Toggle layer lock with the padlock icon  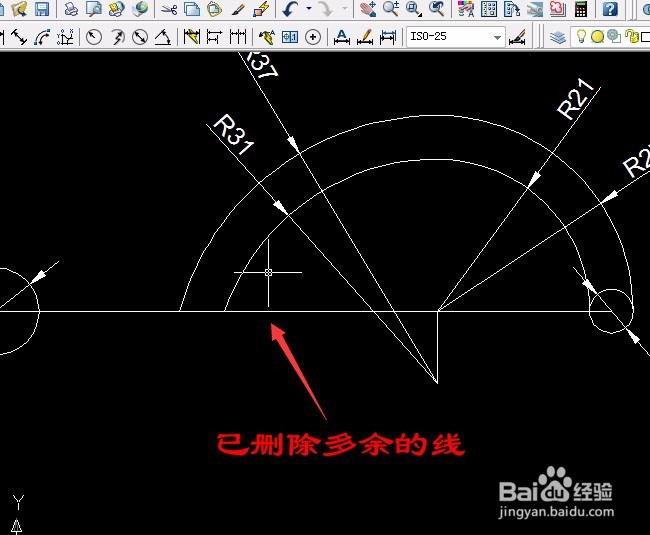click(x=631, y=36)
